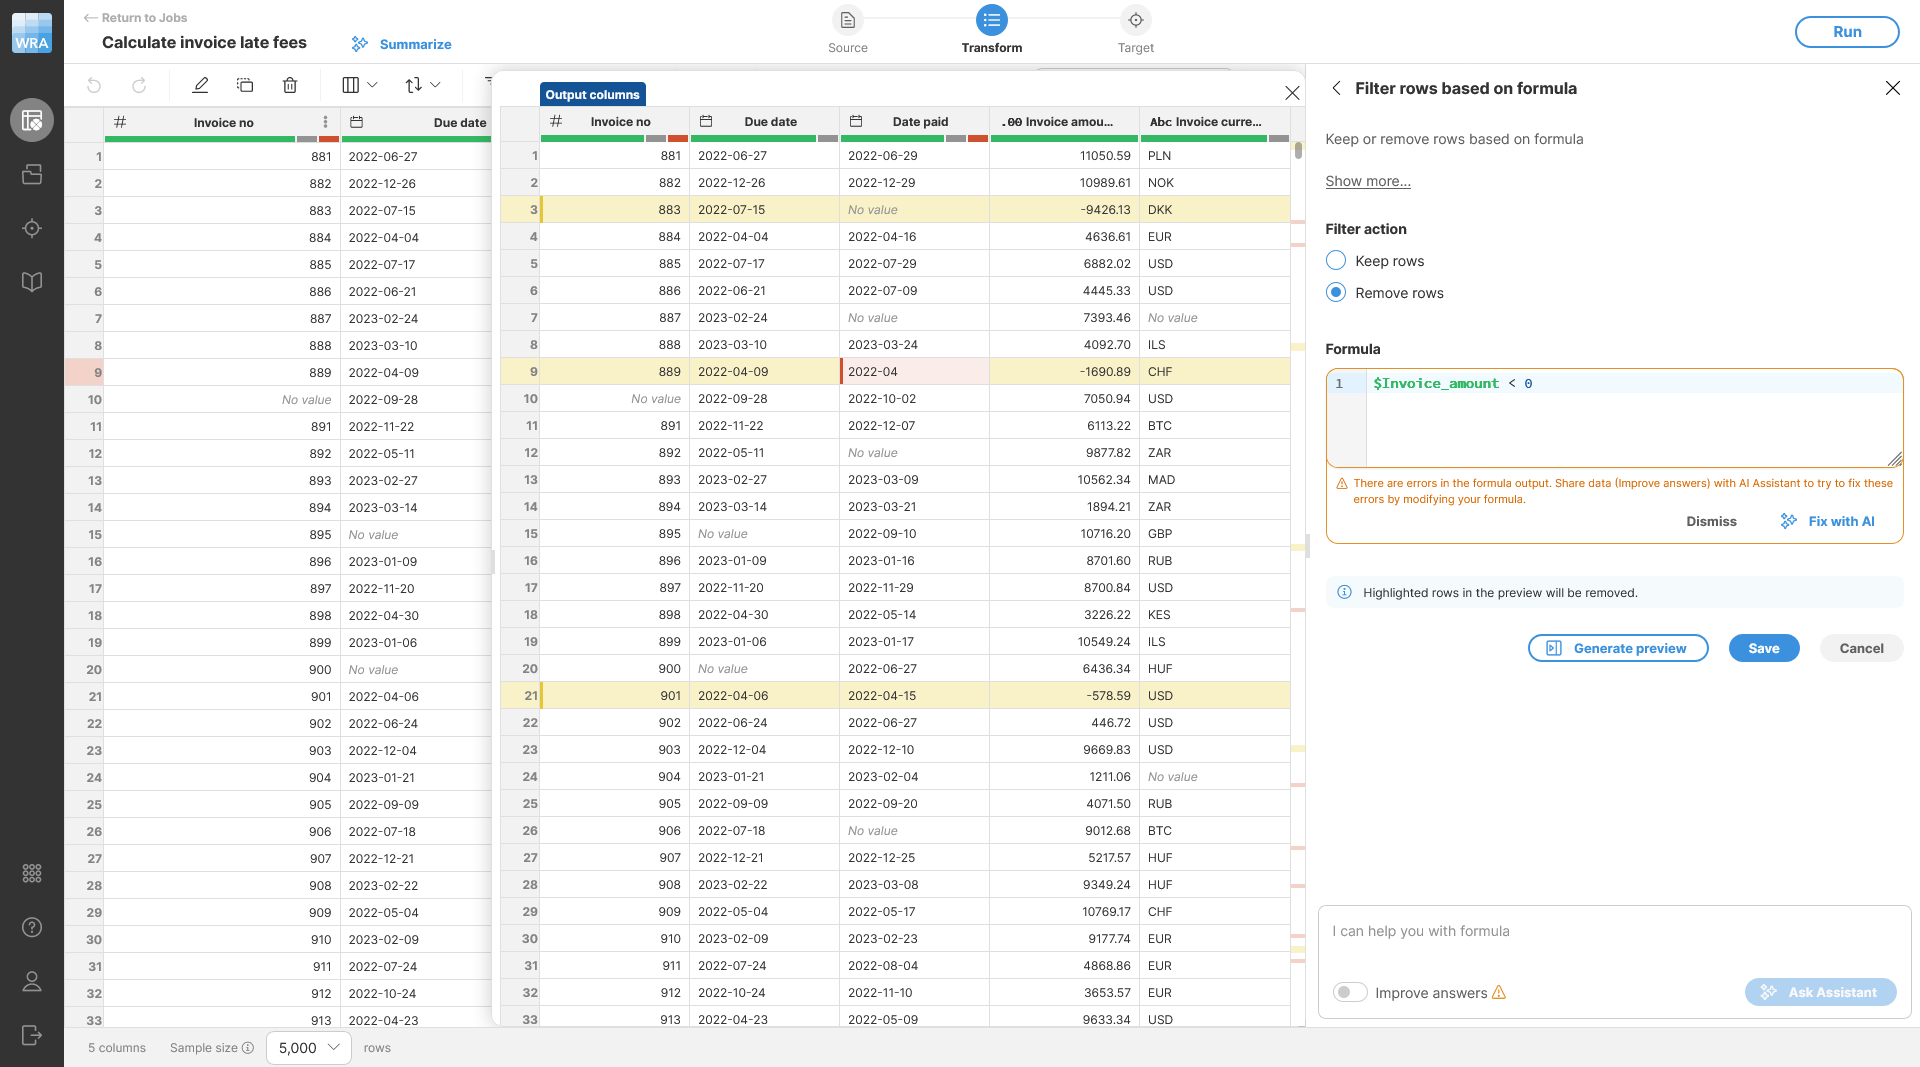
Task: Select the Keep rows option
Action: 1336,261
